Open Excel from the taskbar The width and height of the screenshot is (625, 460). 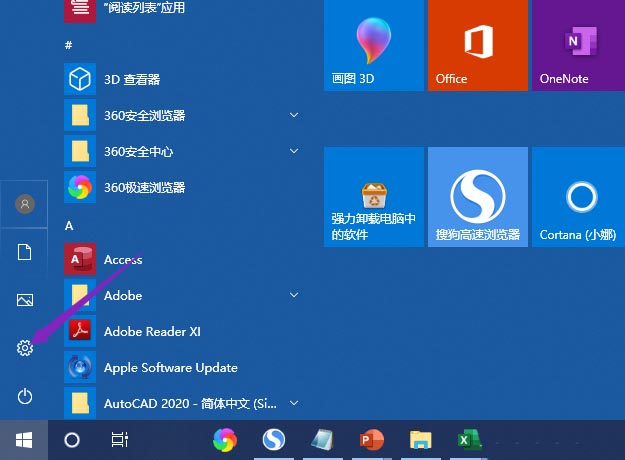click(x=469, y=440)
